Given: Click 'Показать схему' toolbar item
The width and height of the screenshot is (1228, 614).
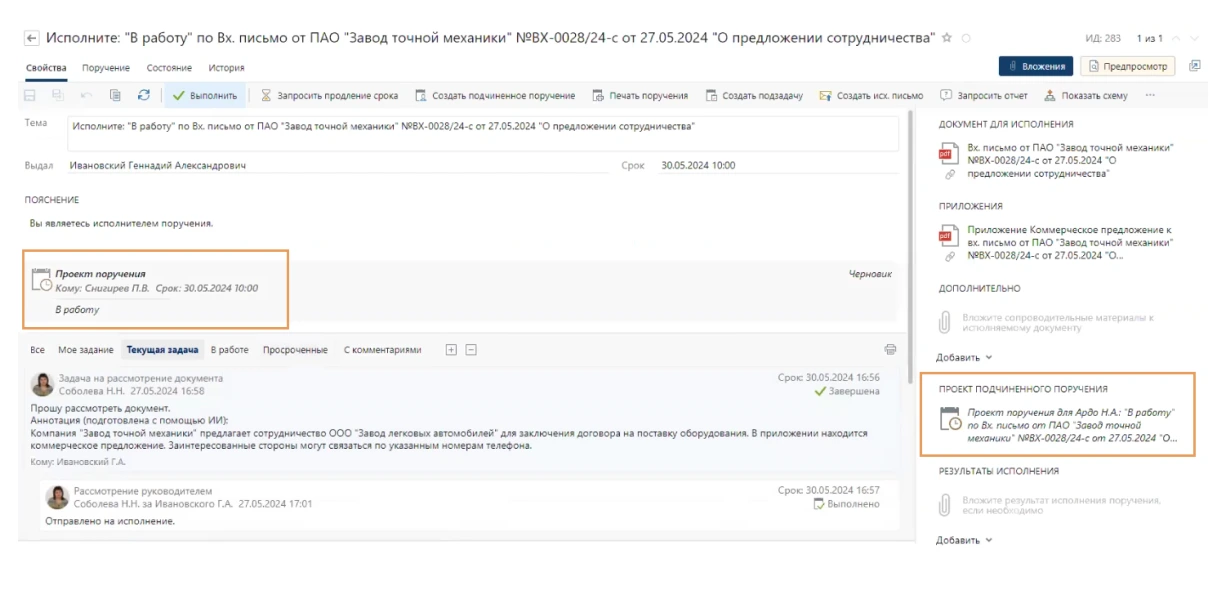Looking at the screenshot, I should click(x=1085, y=96).
